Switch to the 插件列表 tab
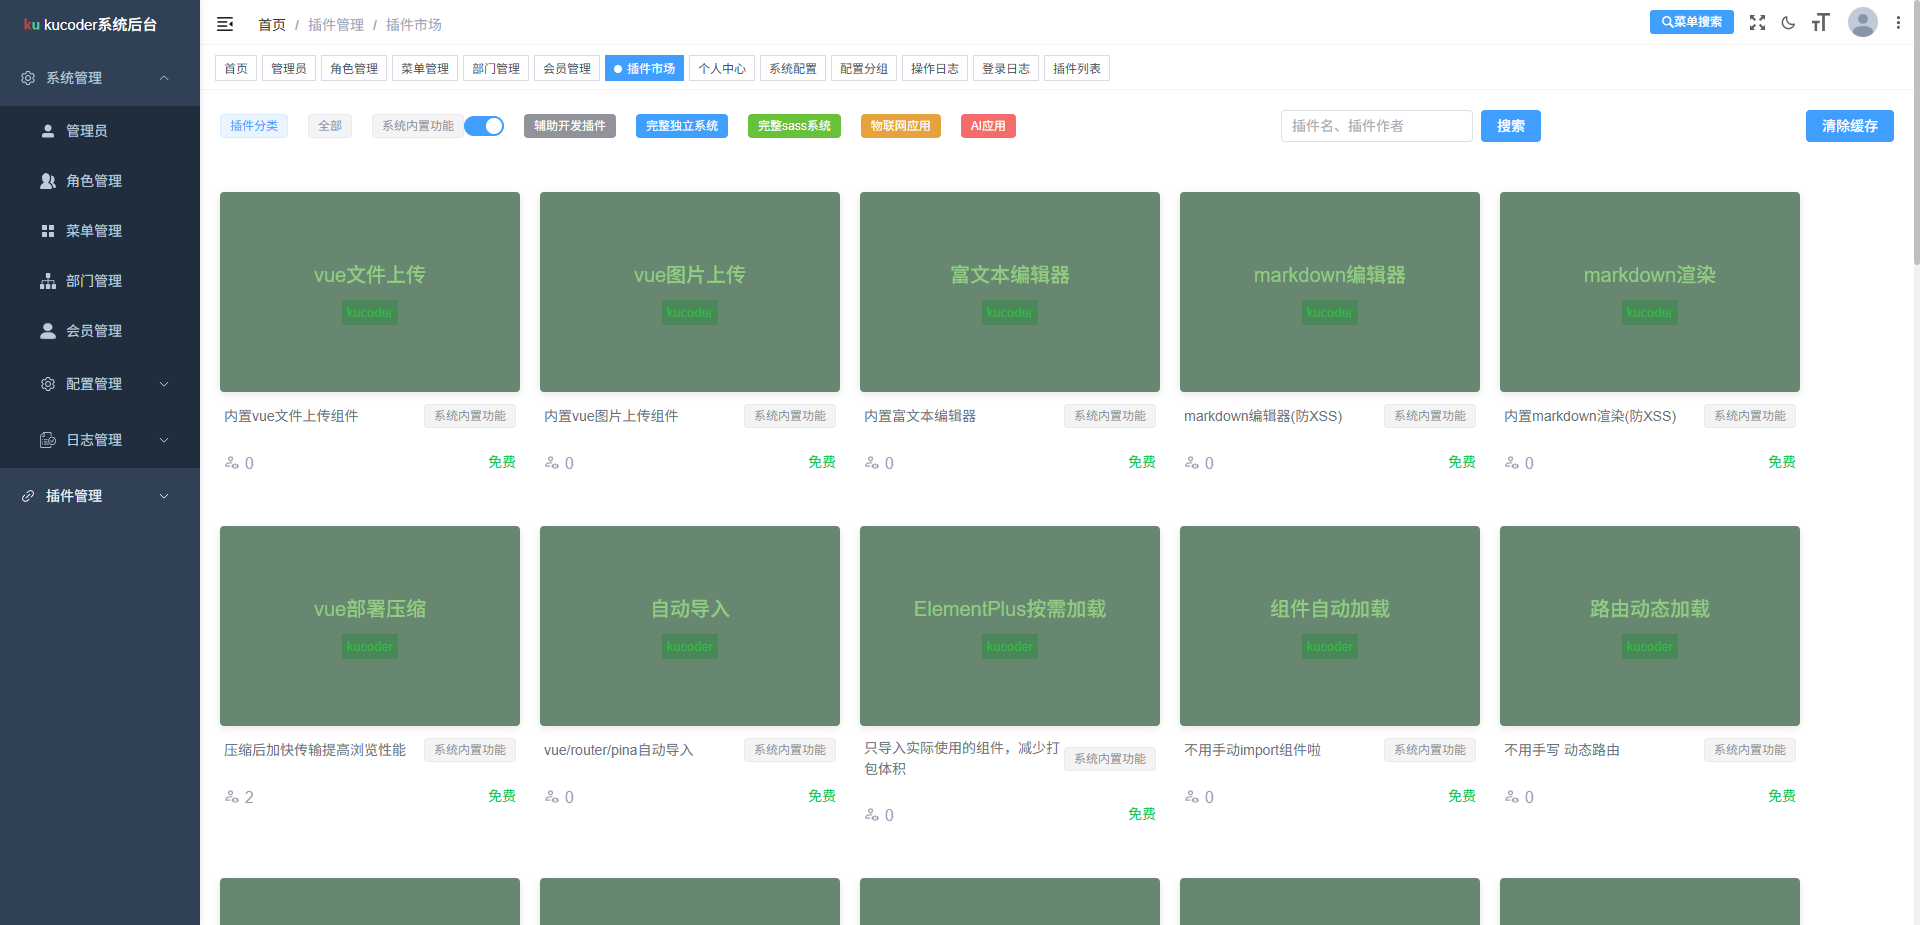 click(x=1076, y=68)
